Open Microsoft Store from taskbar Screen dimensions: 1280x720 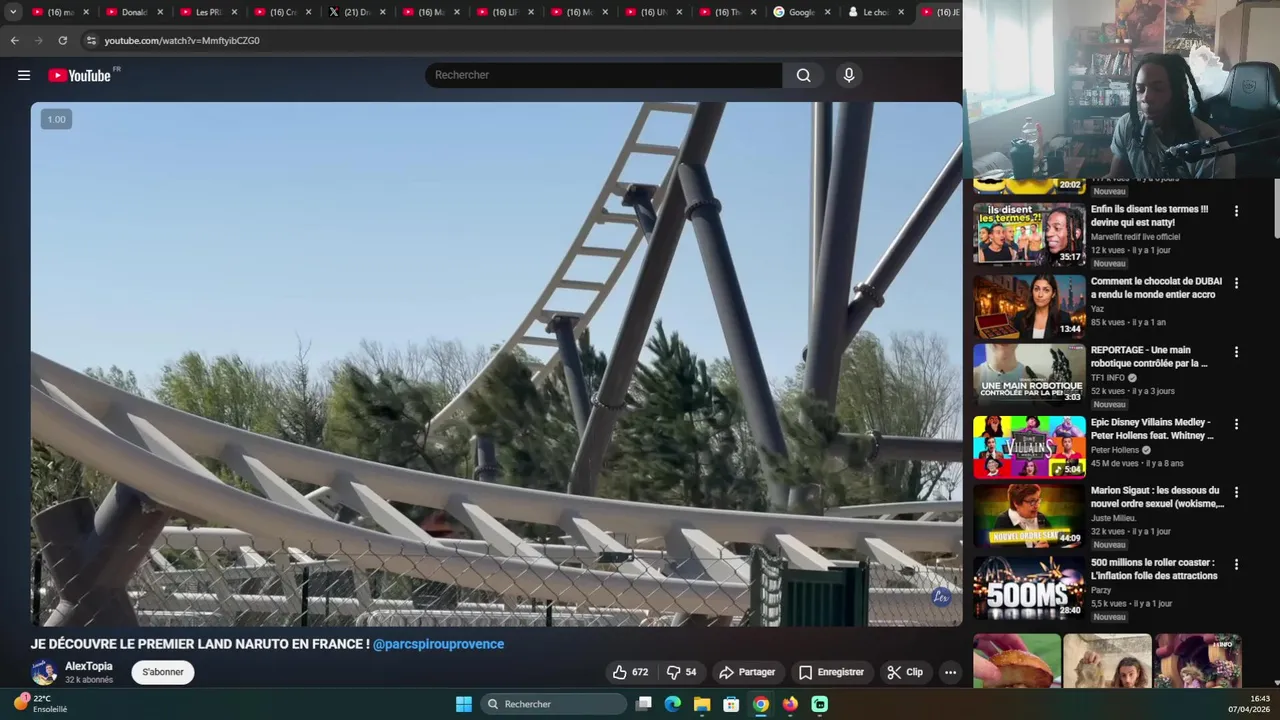pos(731,704)
